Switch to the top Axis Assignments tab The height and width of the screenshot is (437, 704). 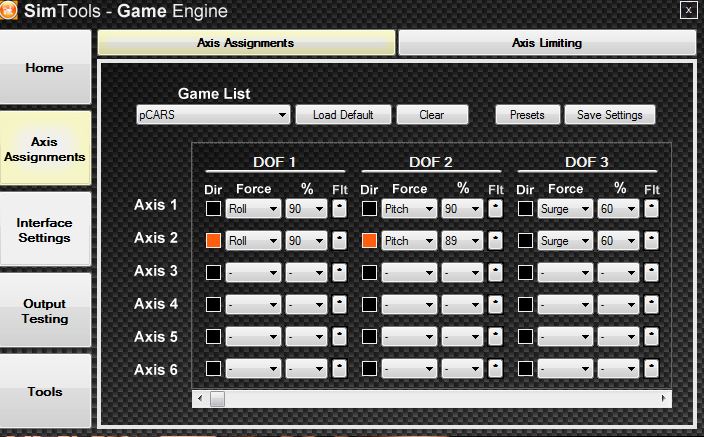point(246,43)
